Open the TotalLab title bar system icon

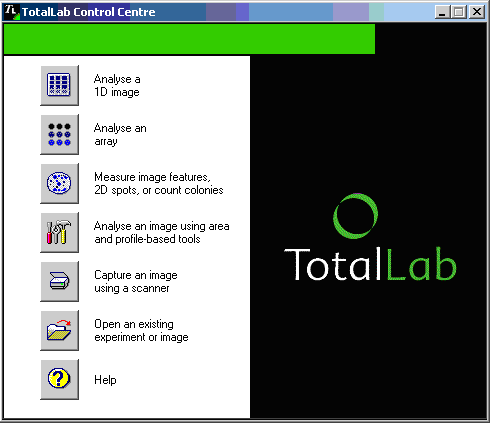coord(11,12)
